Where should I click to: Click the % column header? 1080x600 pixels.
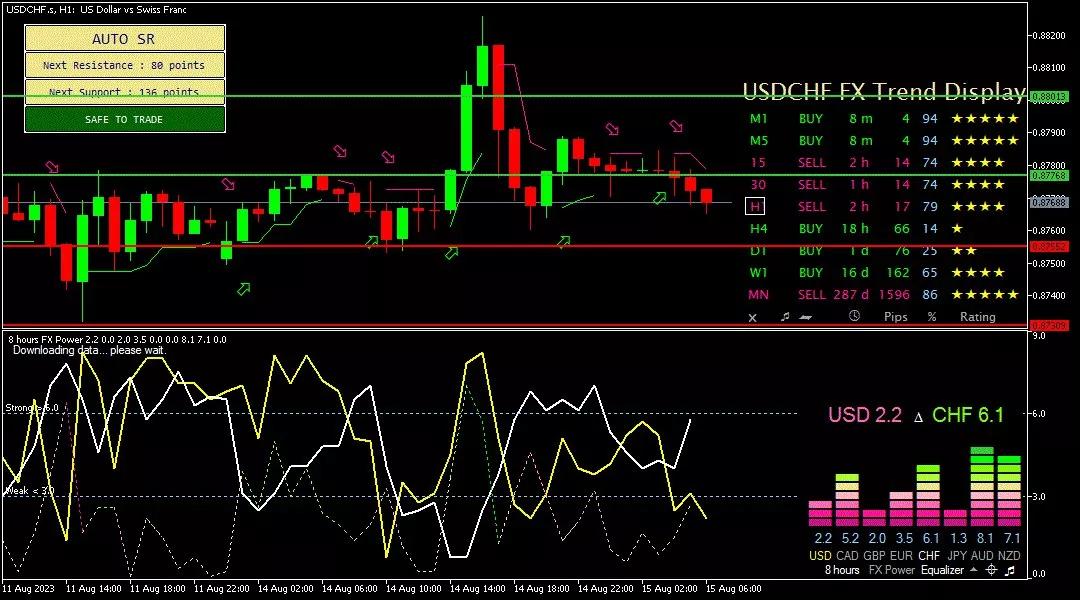[x=932, y=317]
